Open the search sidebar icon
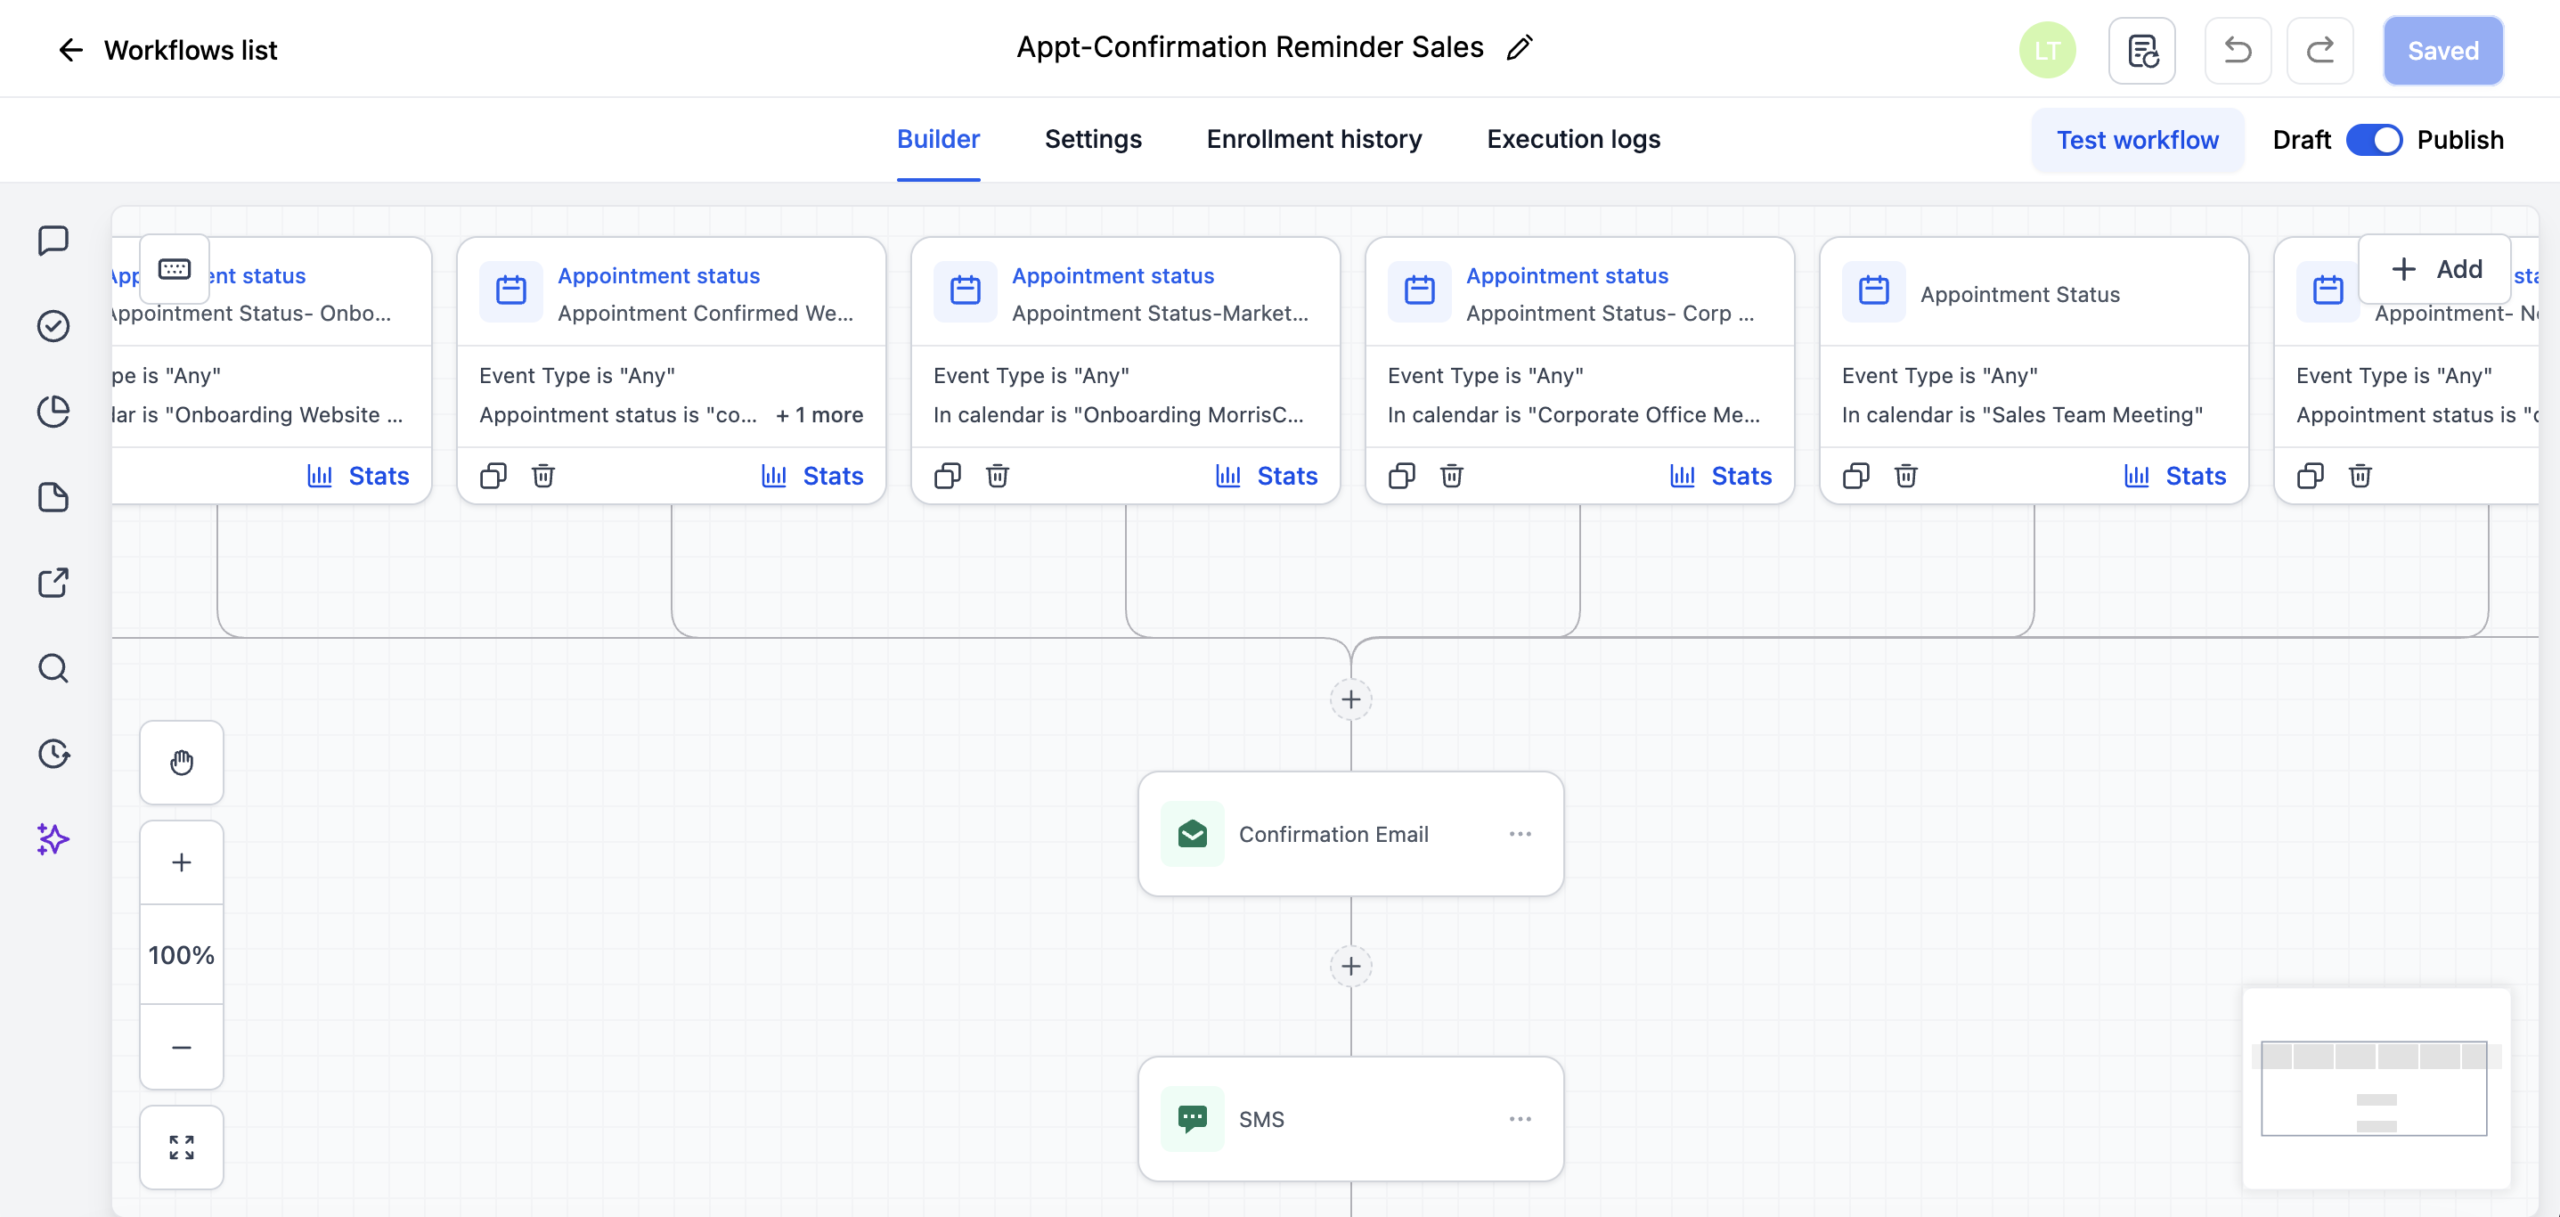Viewport: 2560px width, 1217px height. point(53,668)
